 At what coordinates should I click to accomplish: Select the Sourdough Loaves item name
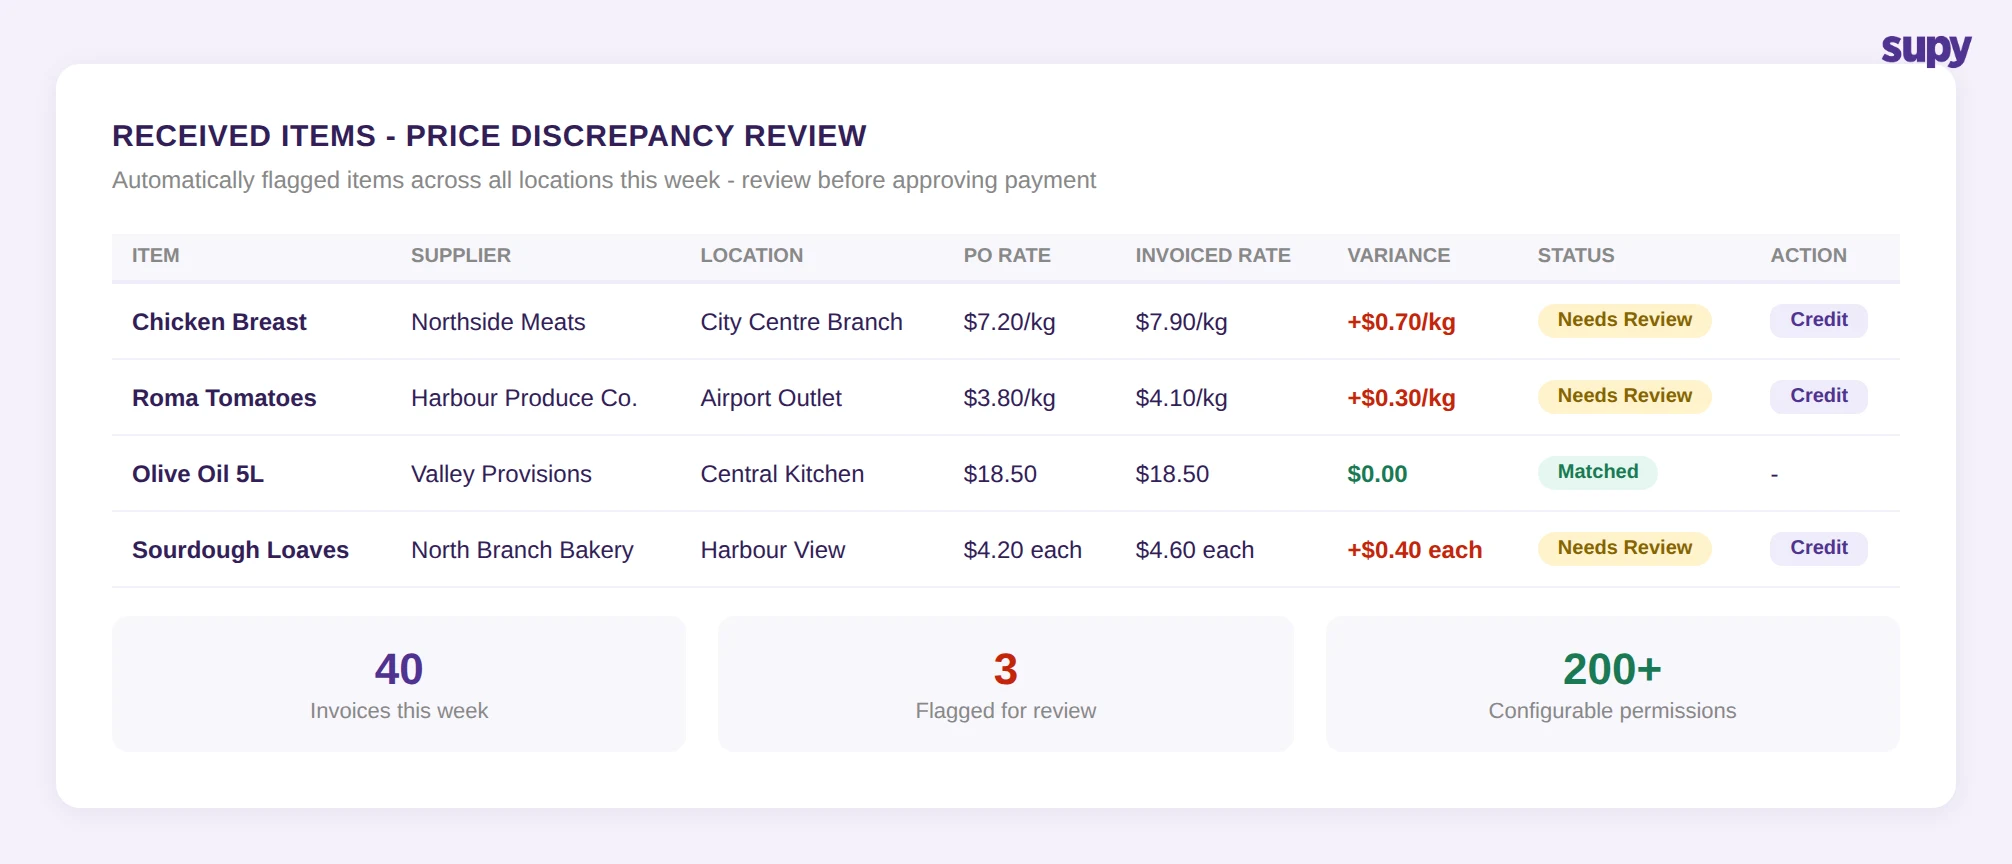240,550
